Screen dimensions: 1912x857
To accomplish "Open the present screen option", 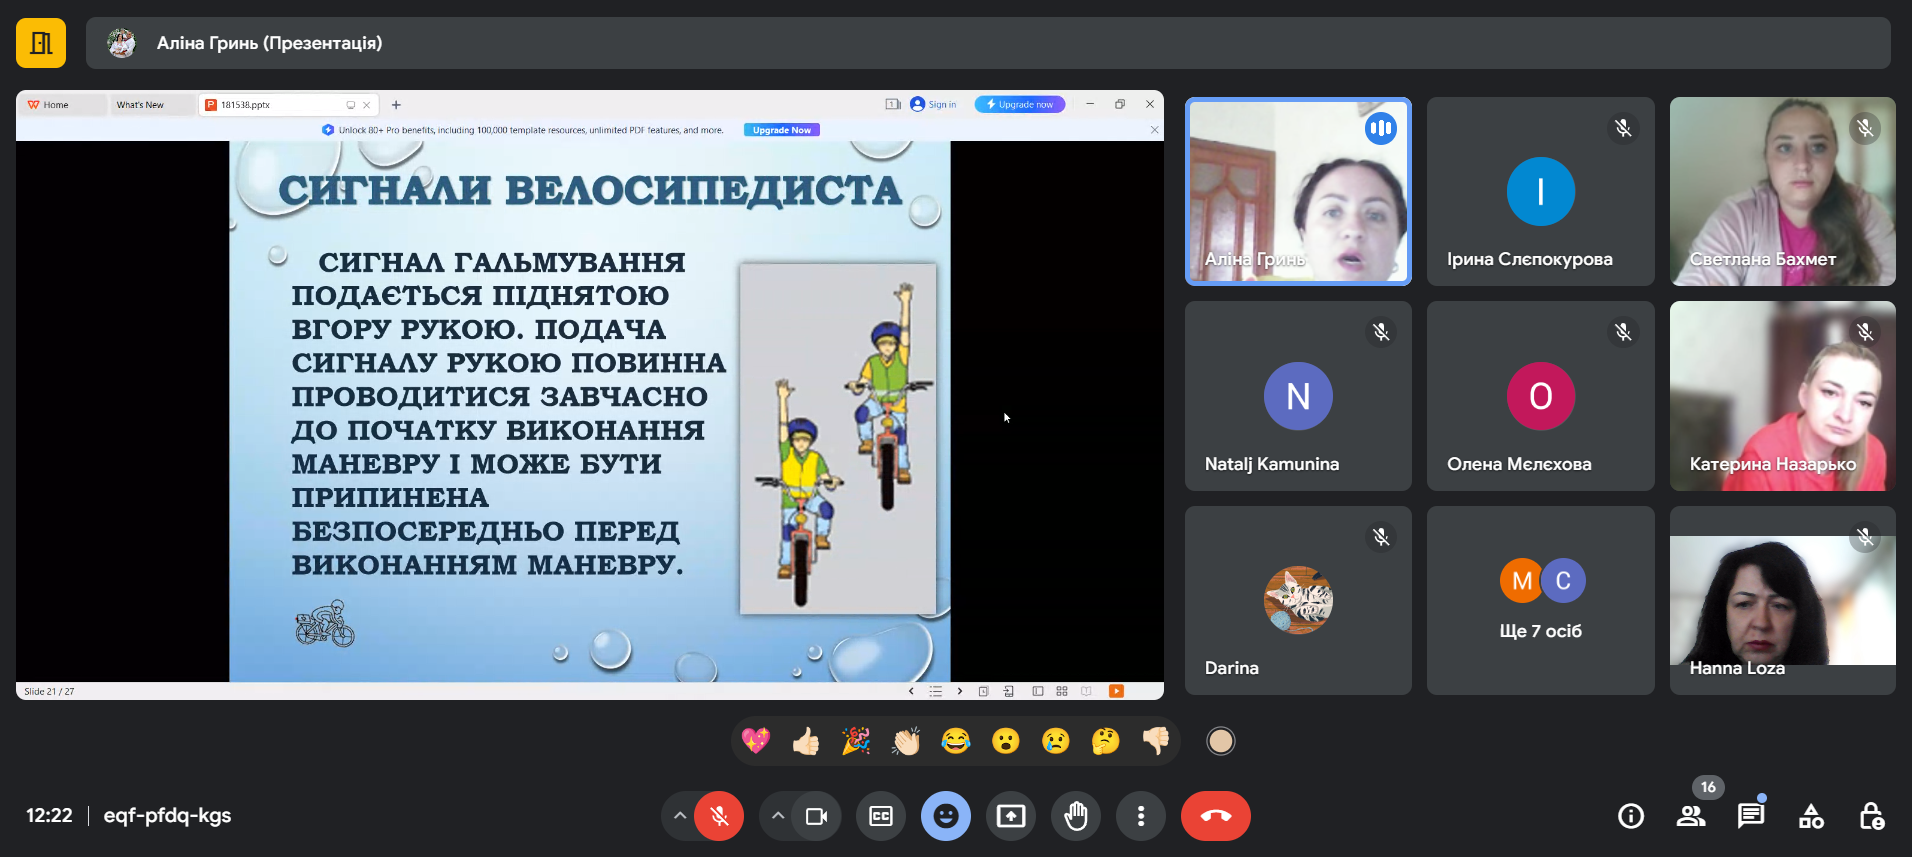I will [x=1010, y=816].
